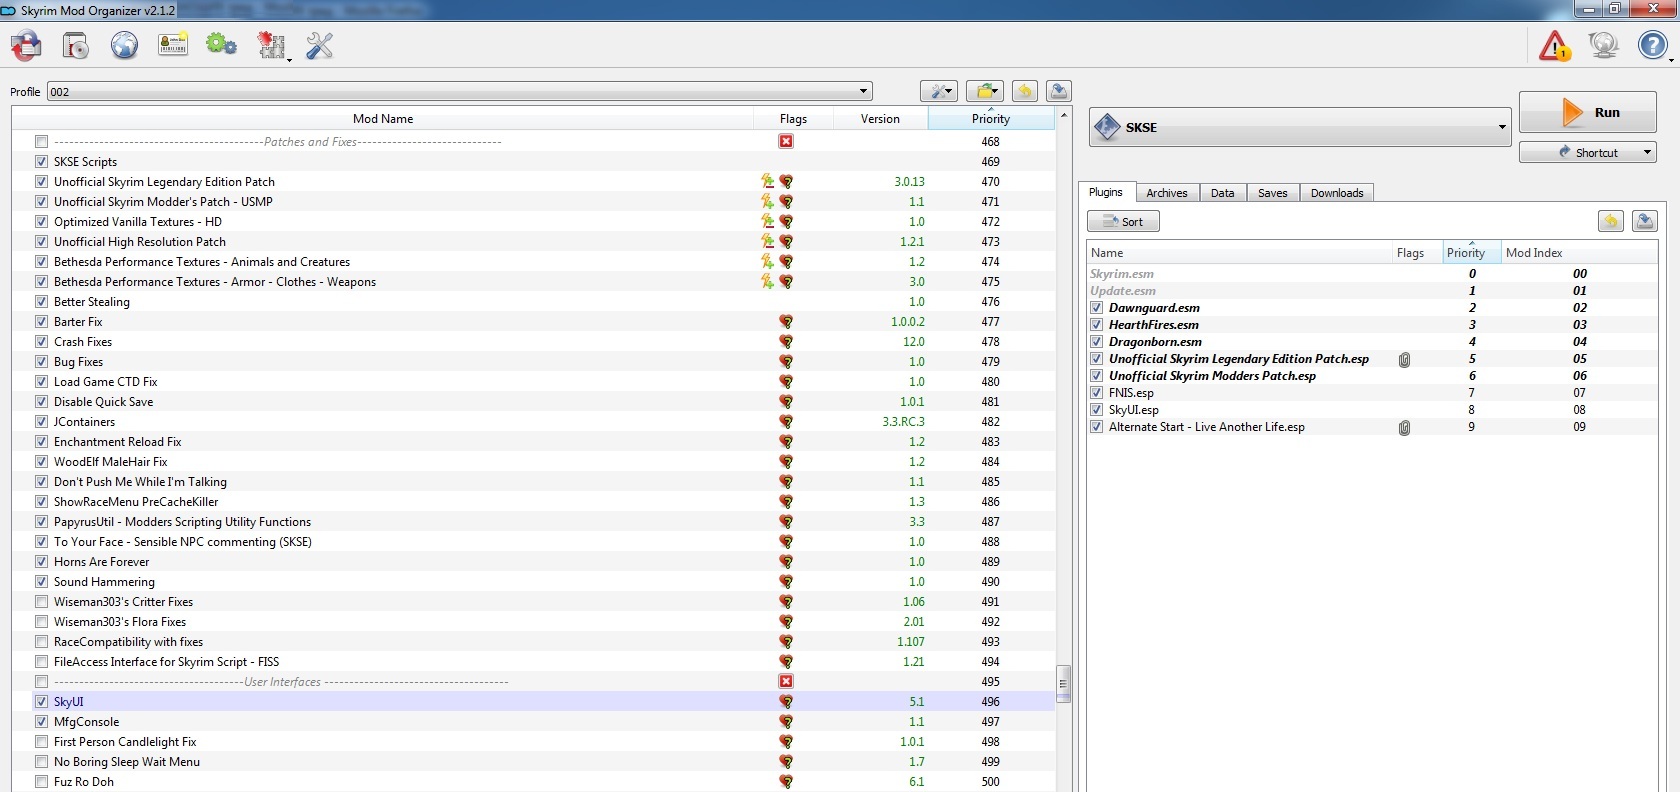Screen dimensions: 1680x792
Task: Open the executables gears icon
Action: click(x=221, y=45)
